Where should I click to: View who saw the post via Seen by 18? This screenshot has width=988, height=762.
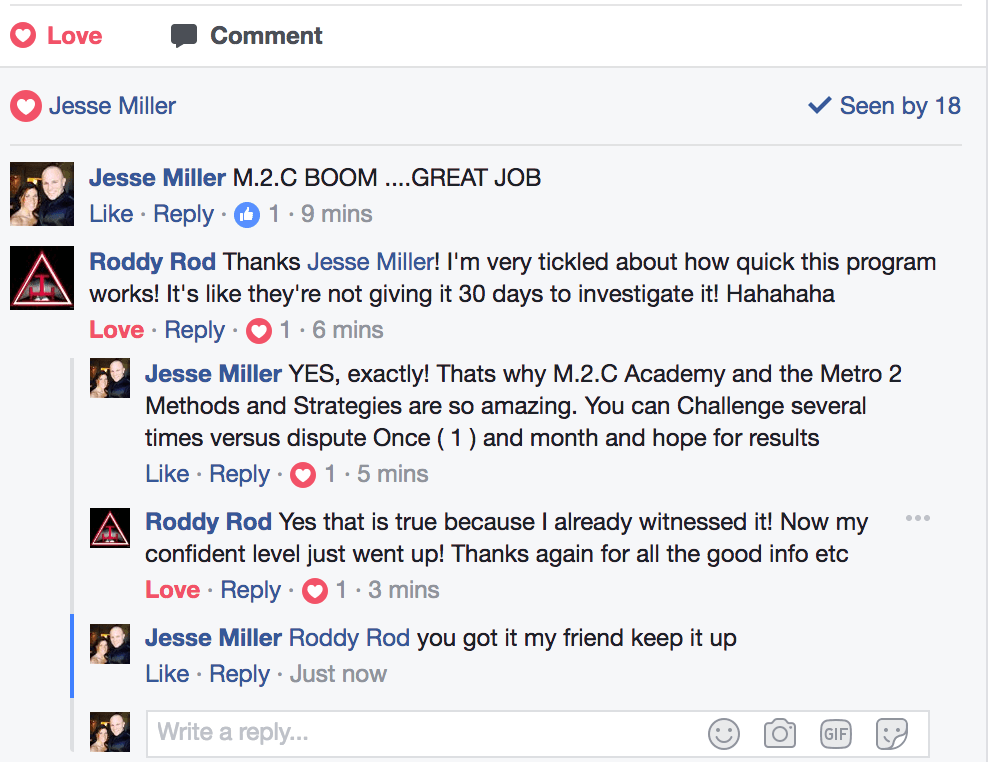[x=884, y=106]
